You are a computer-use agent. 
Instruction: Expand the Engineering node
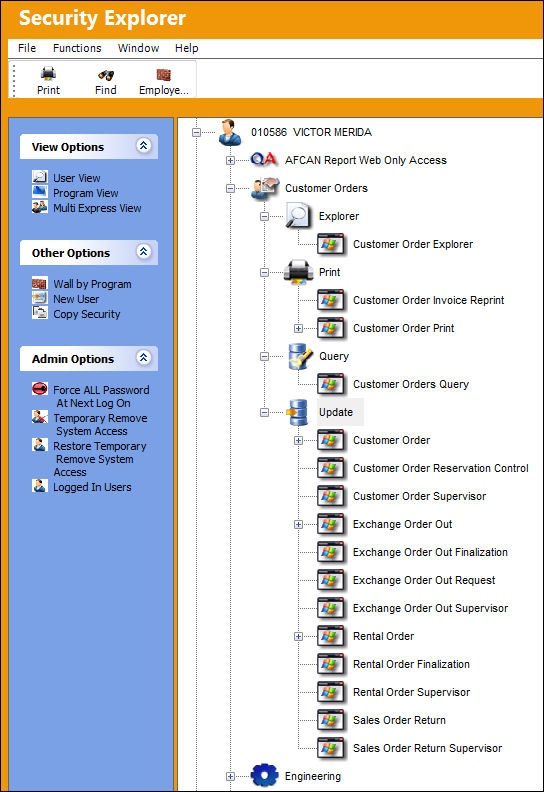point(230,776)
